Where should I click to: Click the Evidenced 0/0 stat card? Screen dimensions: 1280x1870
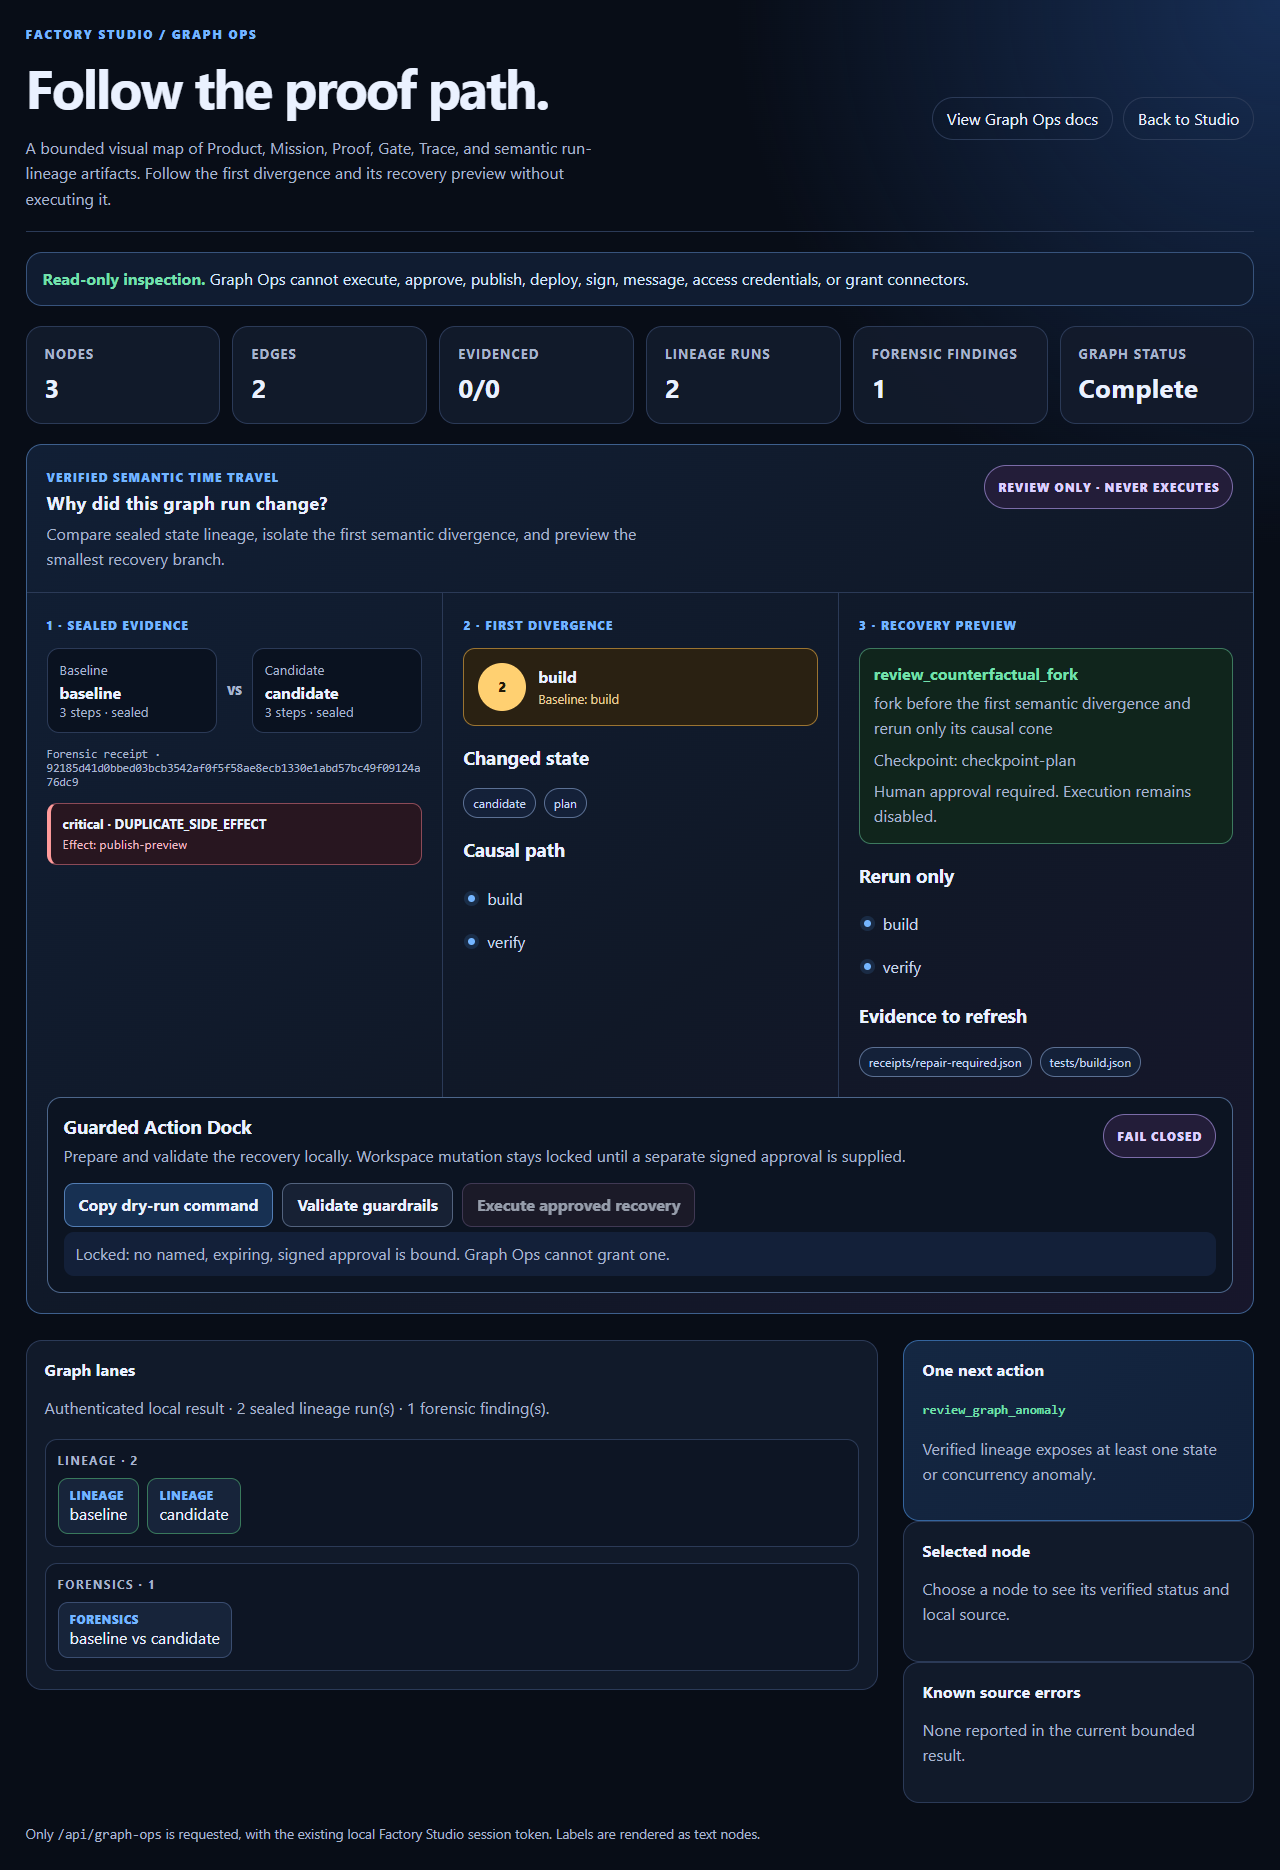pyautogui.click(x=536, y=375)
